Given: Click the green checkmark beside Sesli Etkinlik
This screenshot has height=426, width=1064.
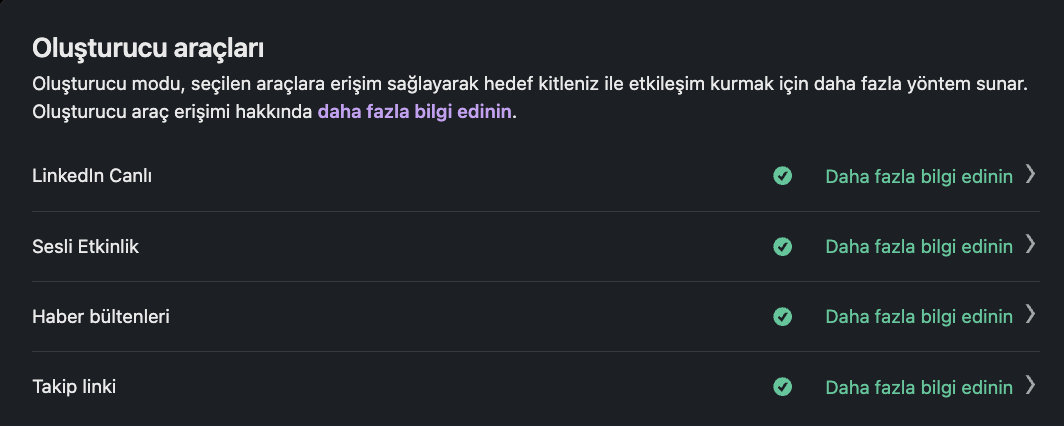Looking at the screenshot, I should coord(782,246).
